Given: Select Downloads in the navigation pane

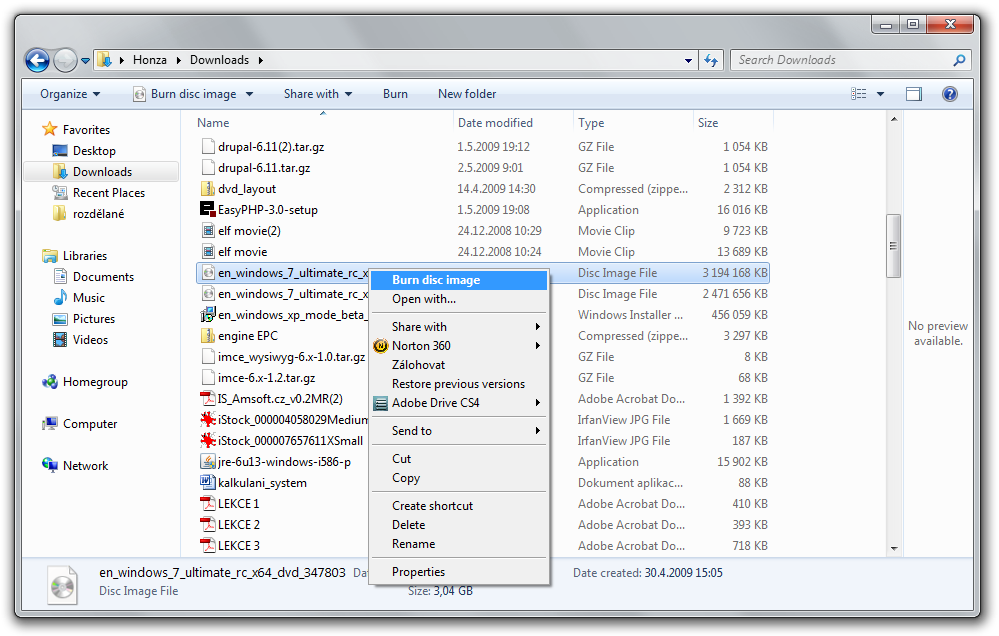Looking at the screenshot, I should point(101,171).
